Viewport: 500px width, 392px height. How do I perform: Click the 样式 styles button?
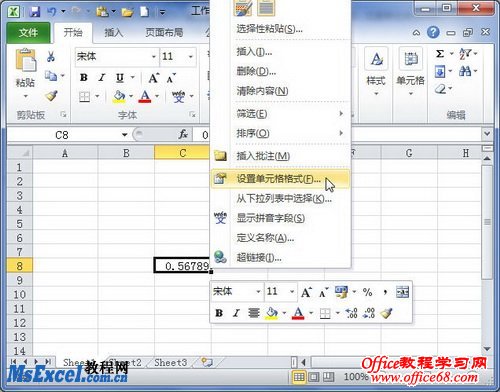coord(376,72)
